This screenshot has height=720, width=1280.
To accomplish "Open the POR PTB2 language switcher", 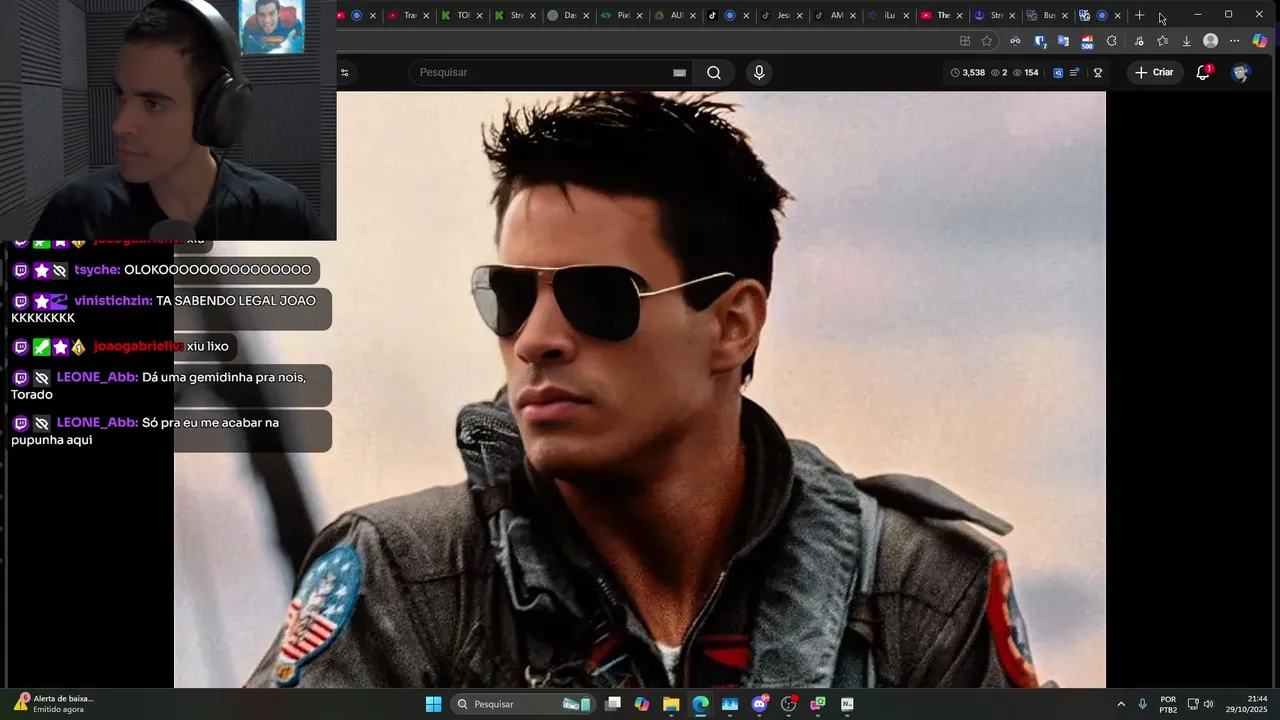I will click(1168, 704).
